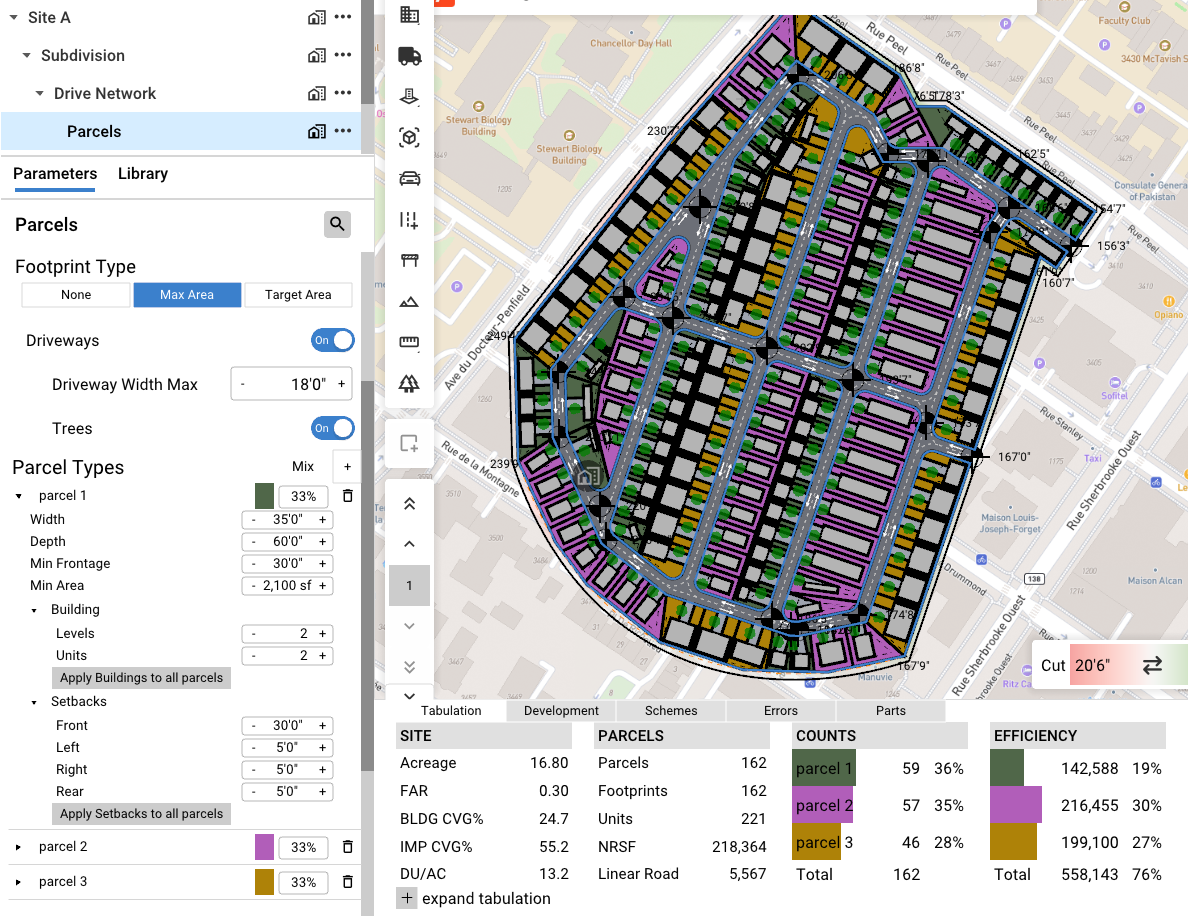
Task: Open Subdivision more options menu
Action: [x=343, y=55]
